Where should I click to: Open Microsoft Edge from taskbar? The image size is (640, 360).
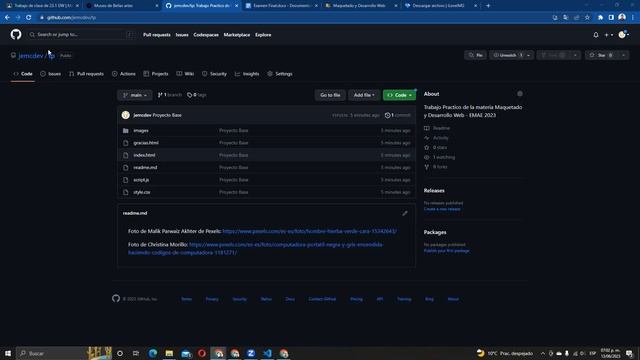pyautogui.click(x=153, y=353)
